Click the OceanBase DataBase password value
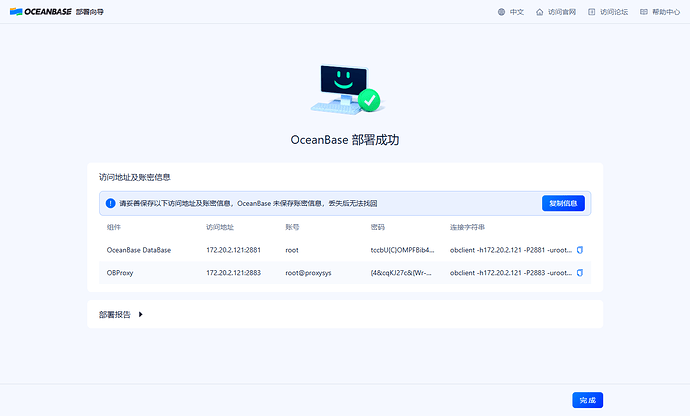This screenshot has width=690, height=416. tap(402, 250)
